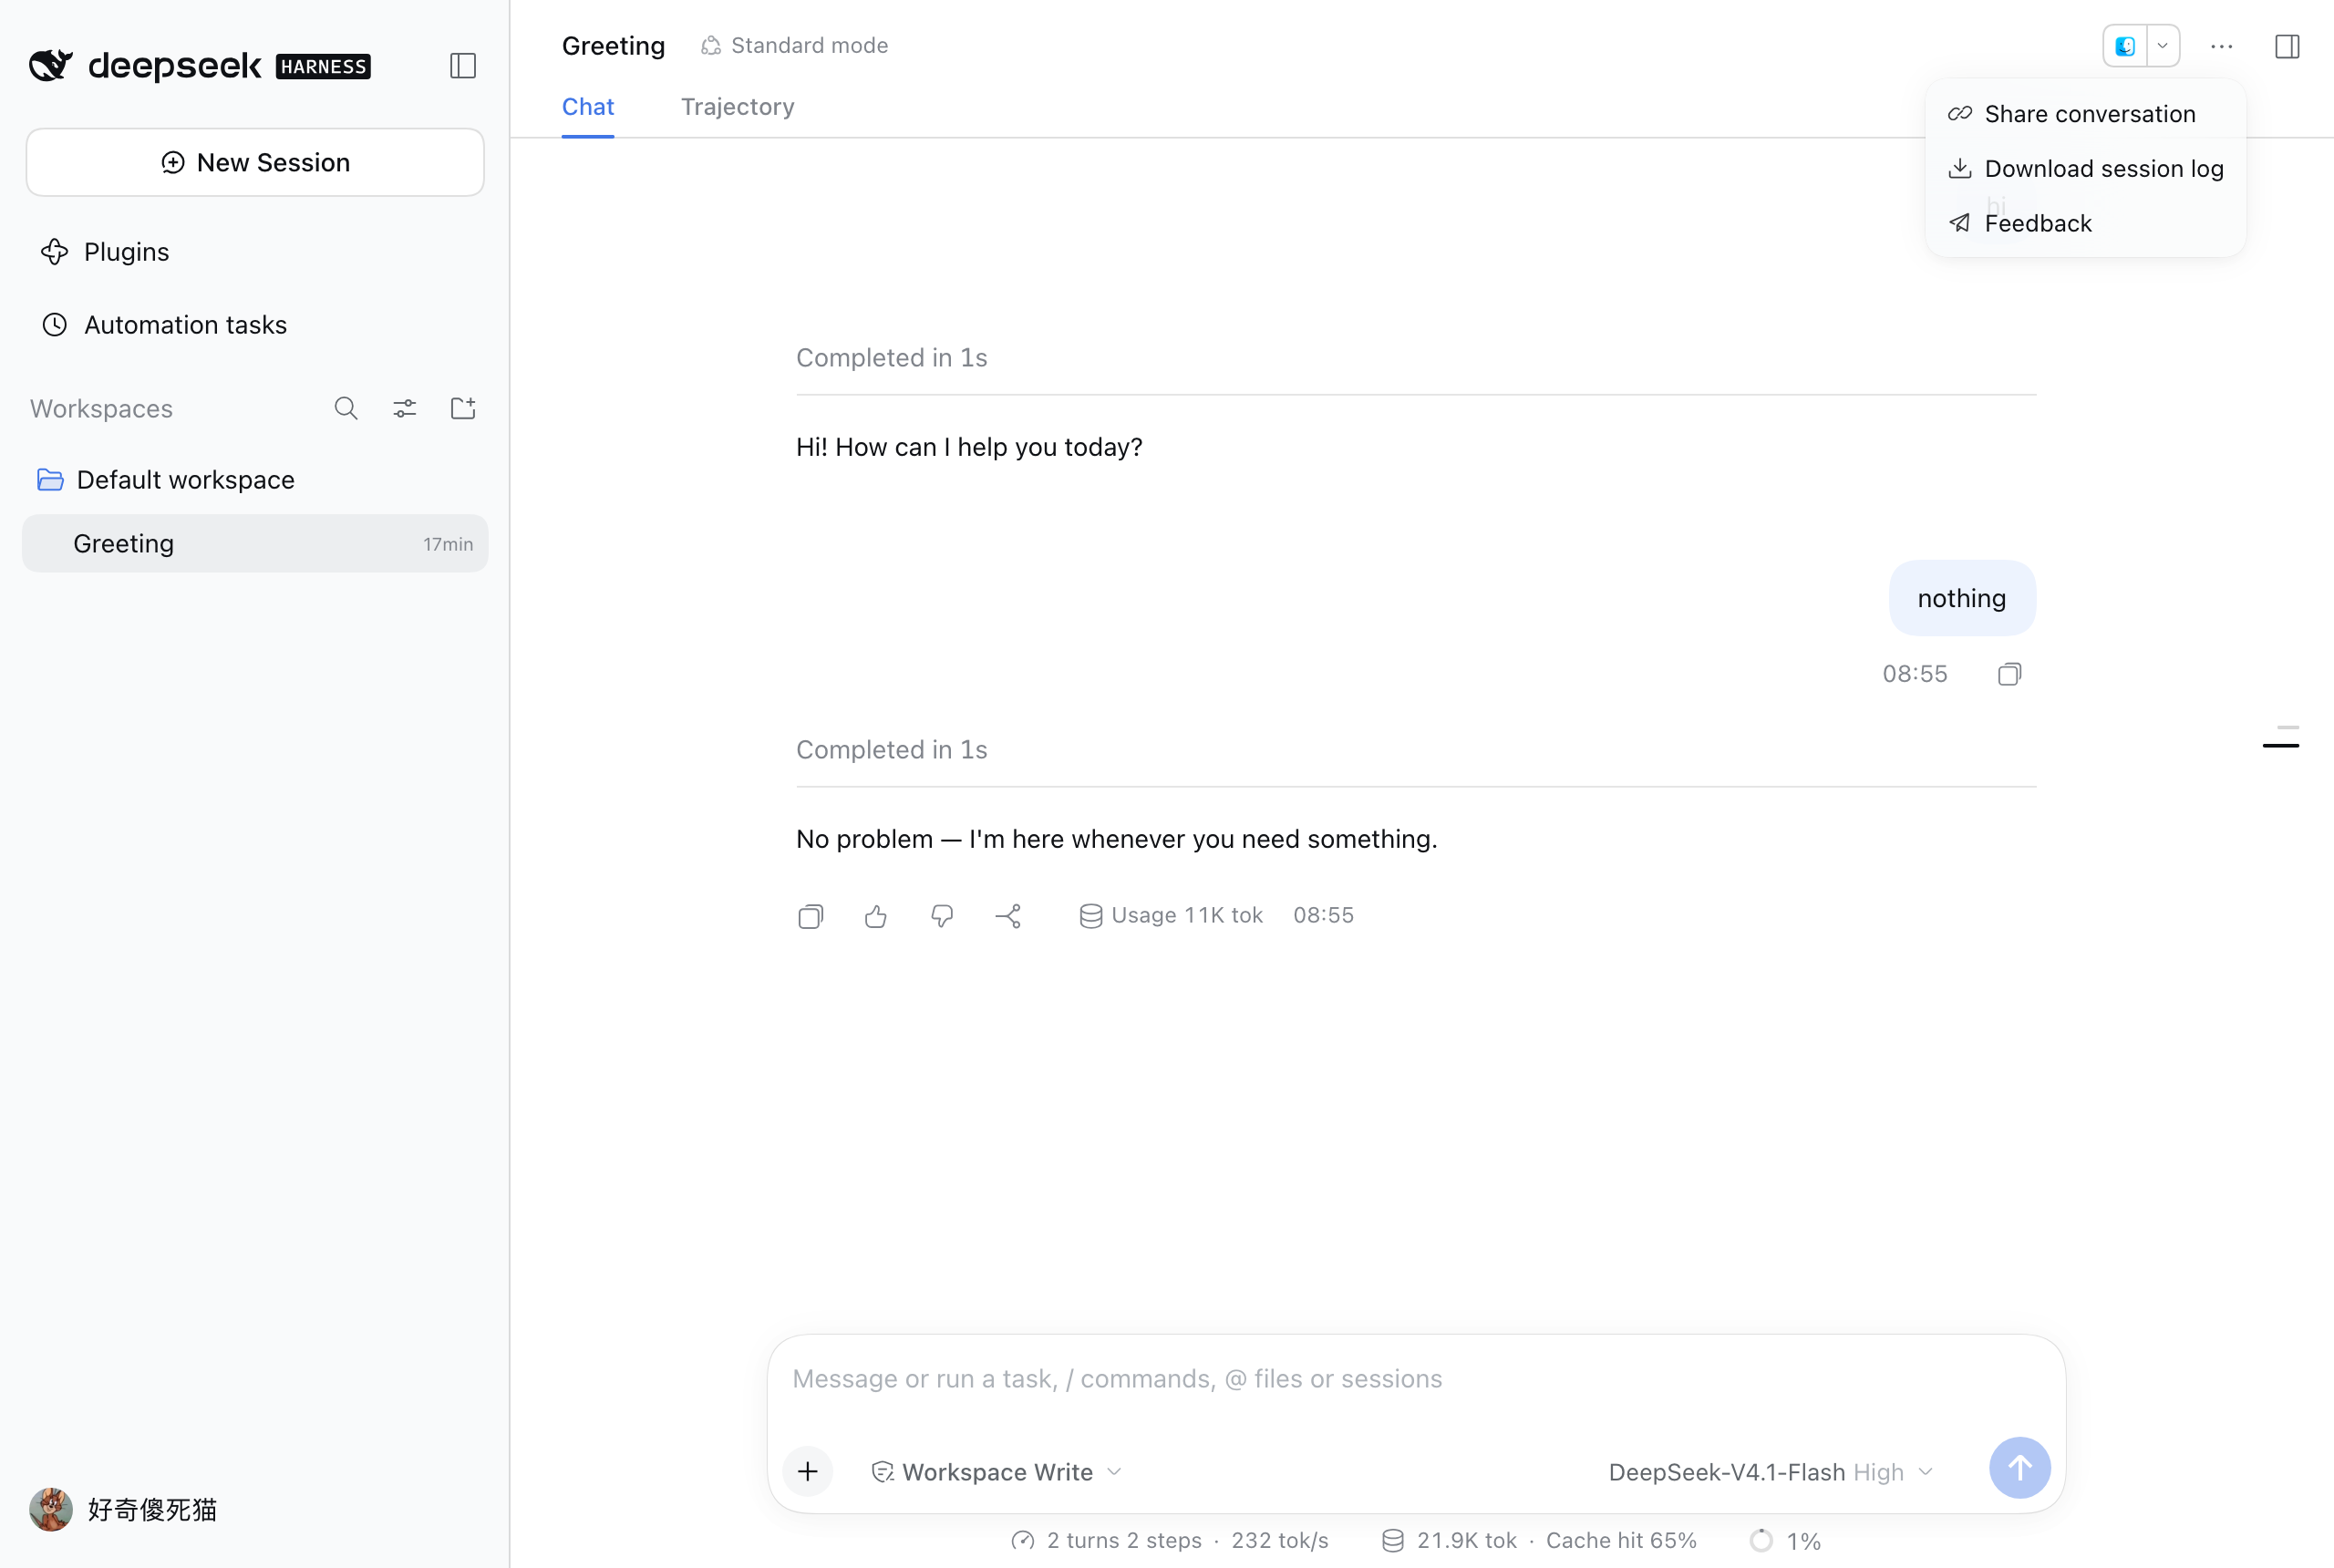The width and height of the screenshot is (2334, 1568).
Task: Jump to last message via minimap marker
Action: coord(2281,745)
